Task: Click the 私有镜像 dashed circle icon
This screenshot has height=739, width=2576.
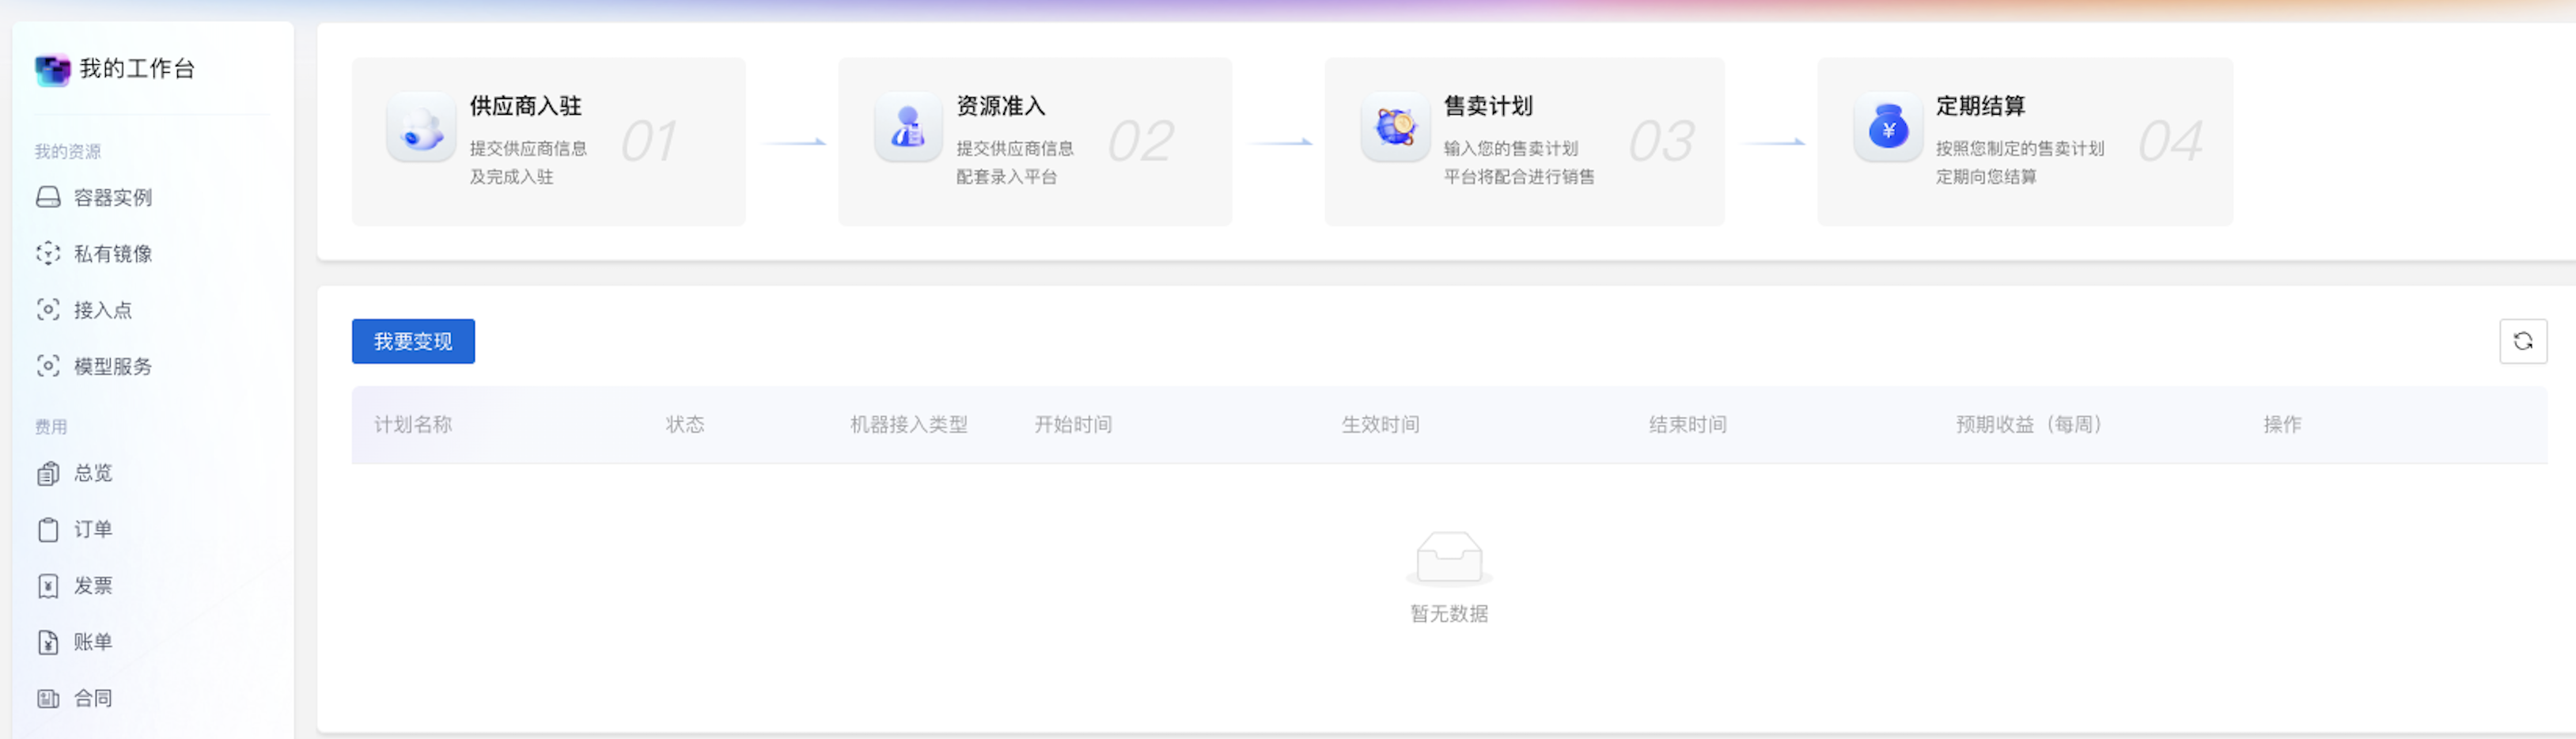Action: (x=48, y=254)
